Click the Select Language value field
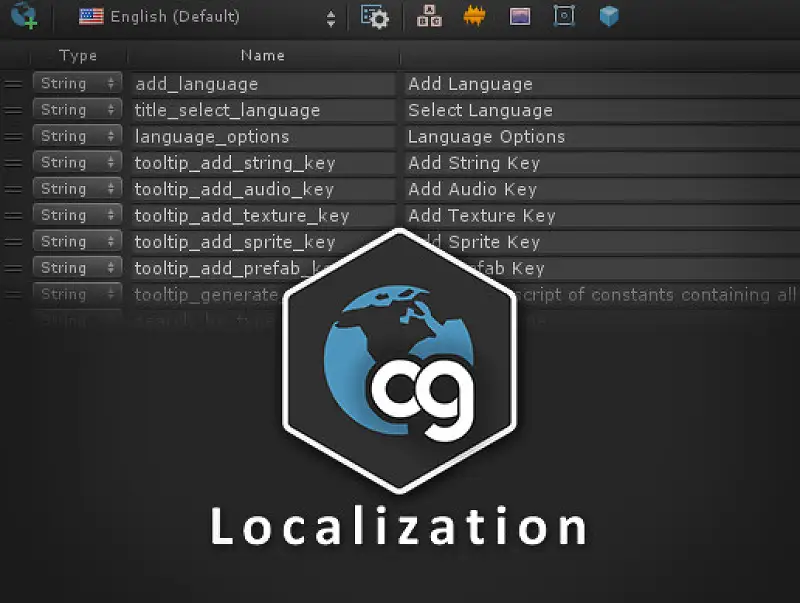Image resolution: width=800 pixels, height=603 pixels. (x=602, y=110)
